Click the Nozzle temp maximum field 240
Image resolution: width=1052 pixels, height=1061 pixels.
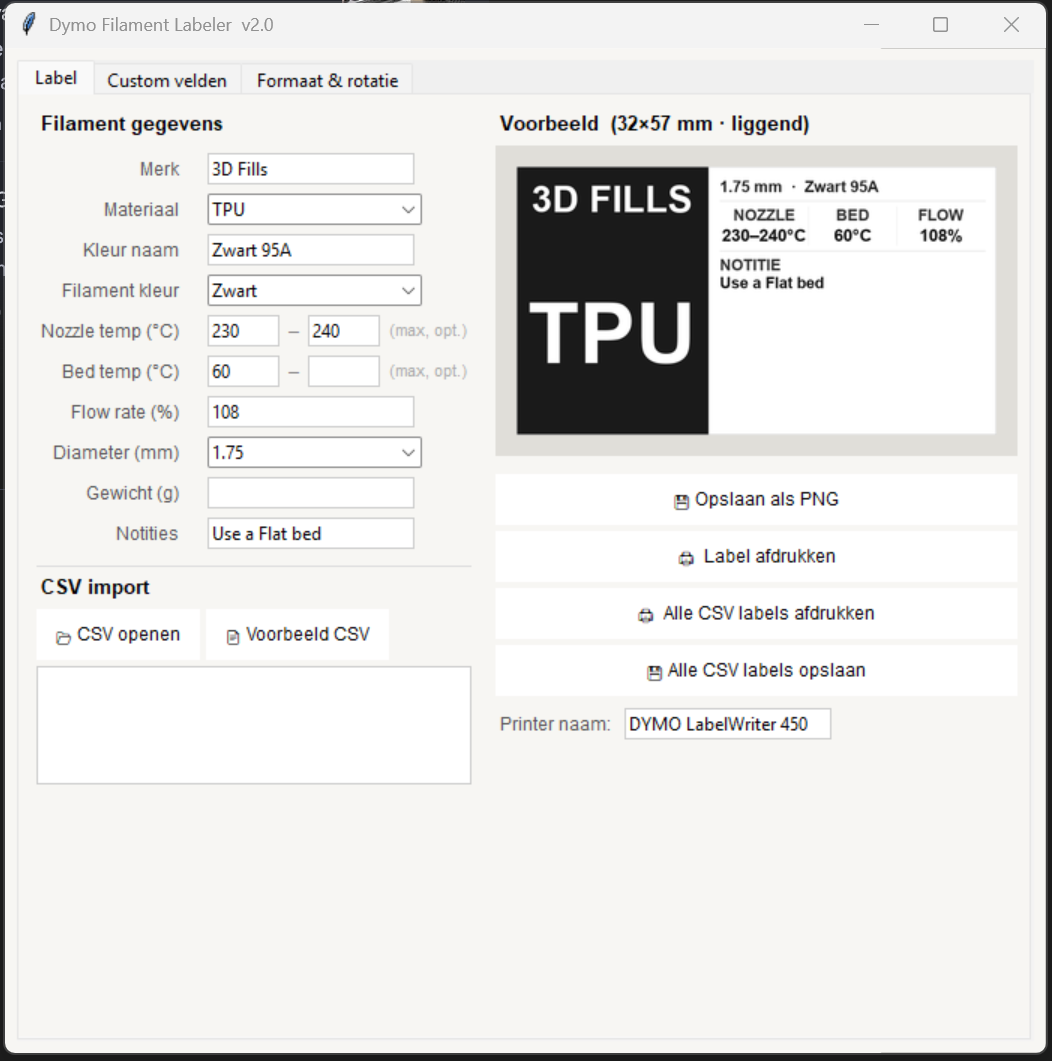click(344, 332)
